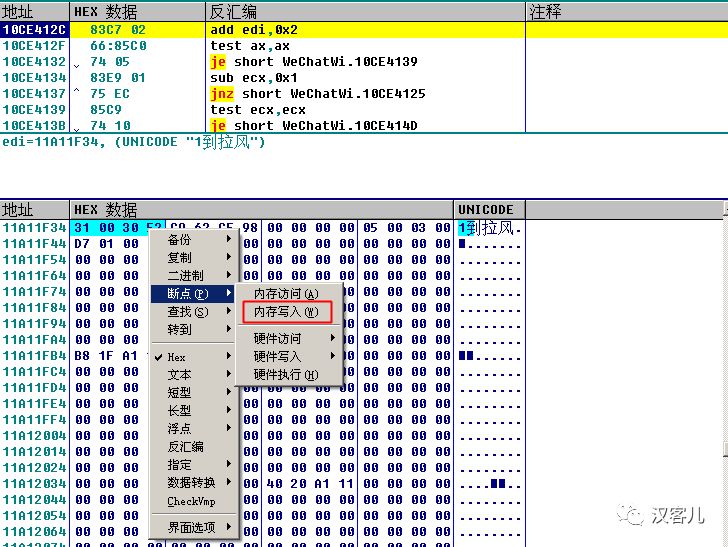Select the test ecx,ecx instruction
728x547 pixels.
[x=258, y=110]
